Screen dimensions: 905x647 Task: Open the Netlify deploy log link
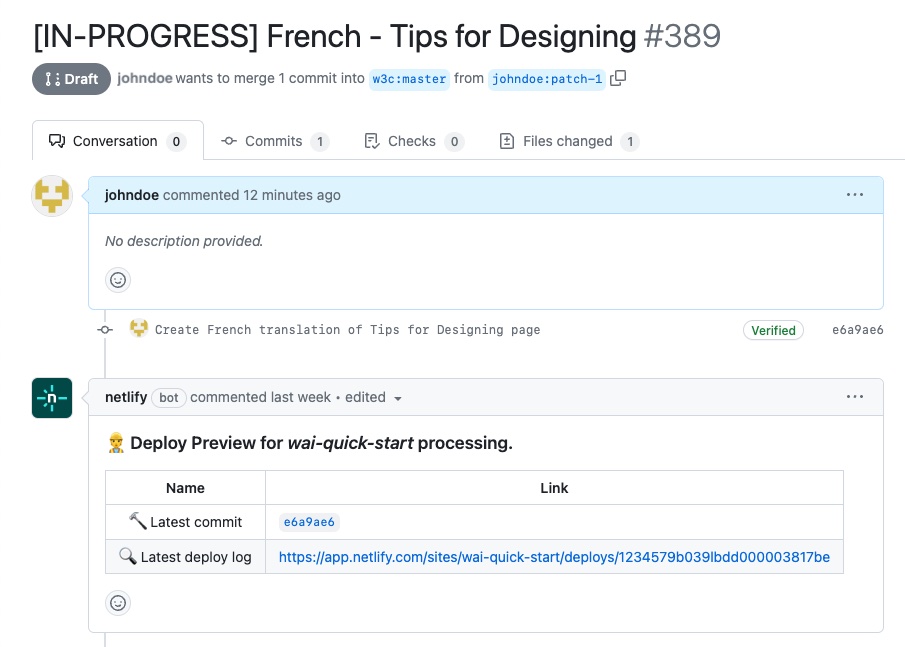[554, 557]
